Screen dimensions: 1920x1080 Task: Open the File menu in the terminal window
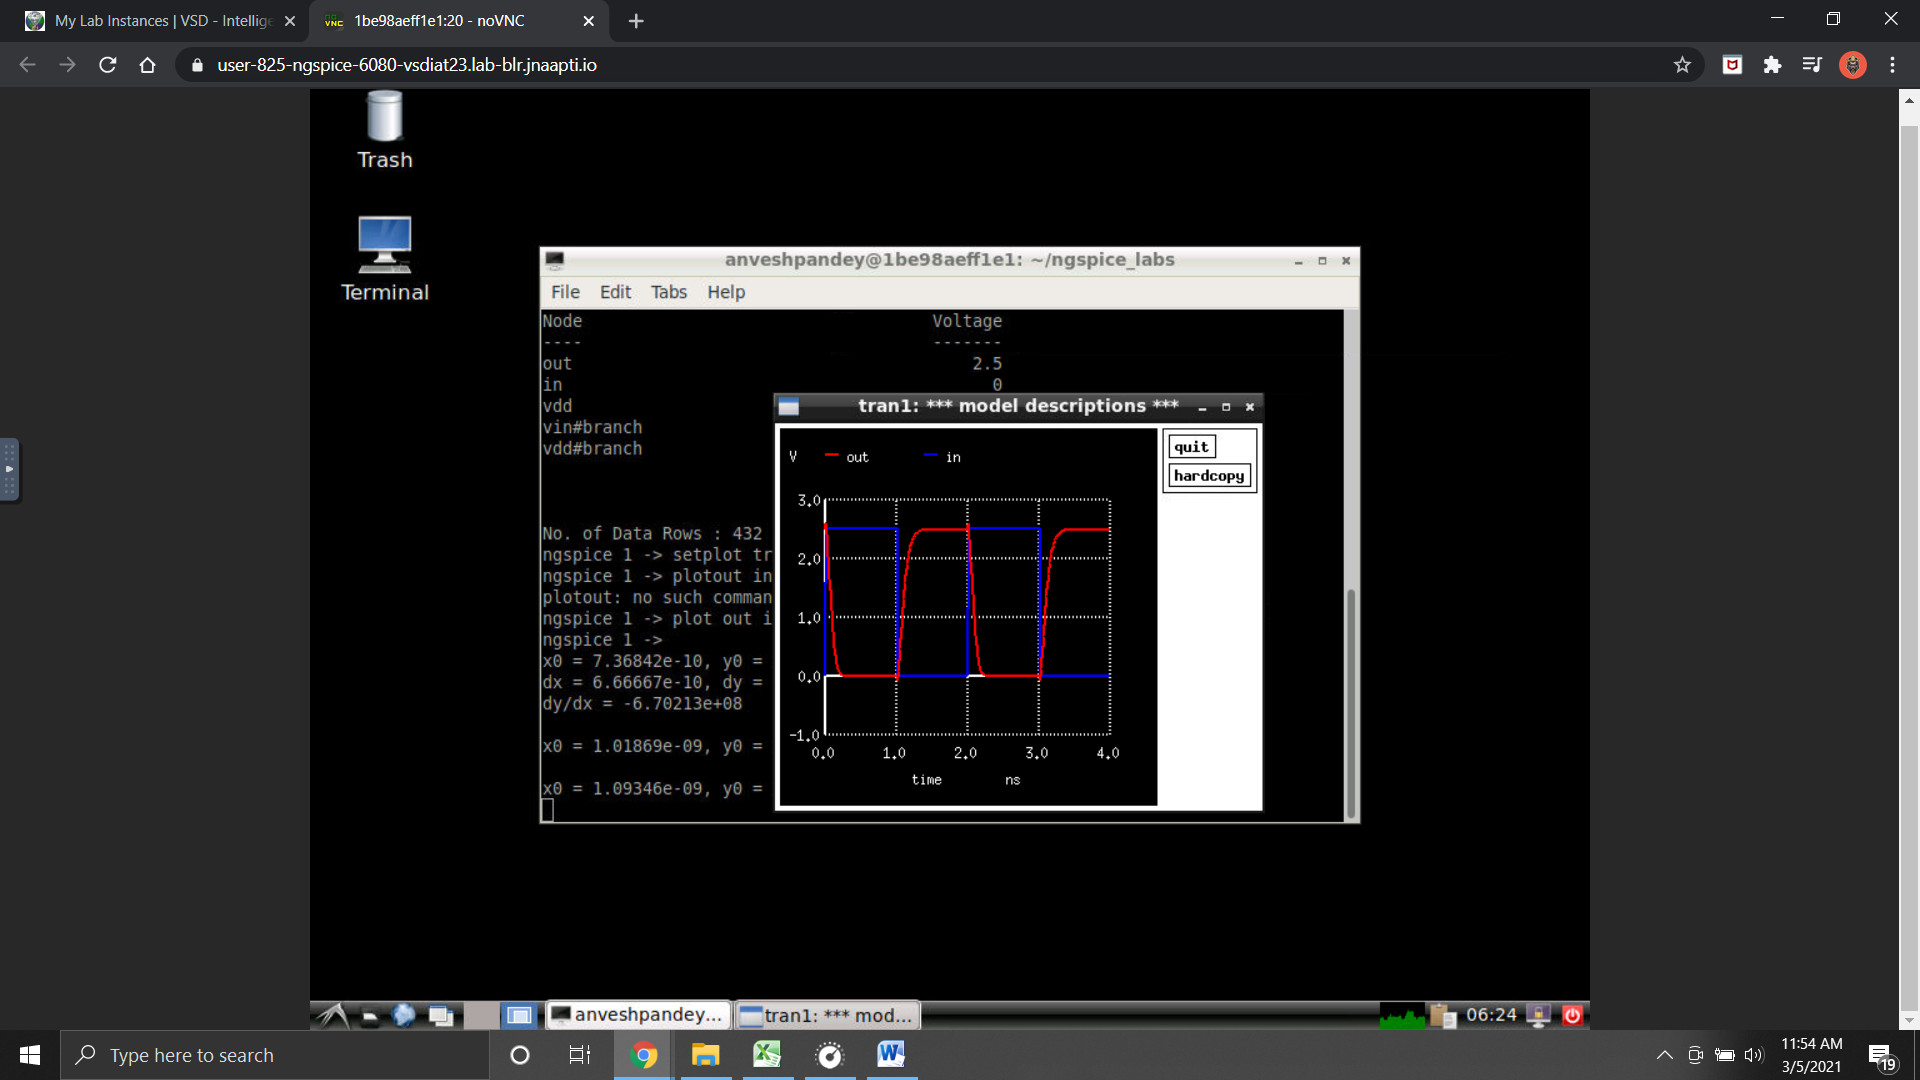[x=565, y=292]
